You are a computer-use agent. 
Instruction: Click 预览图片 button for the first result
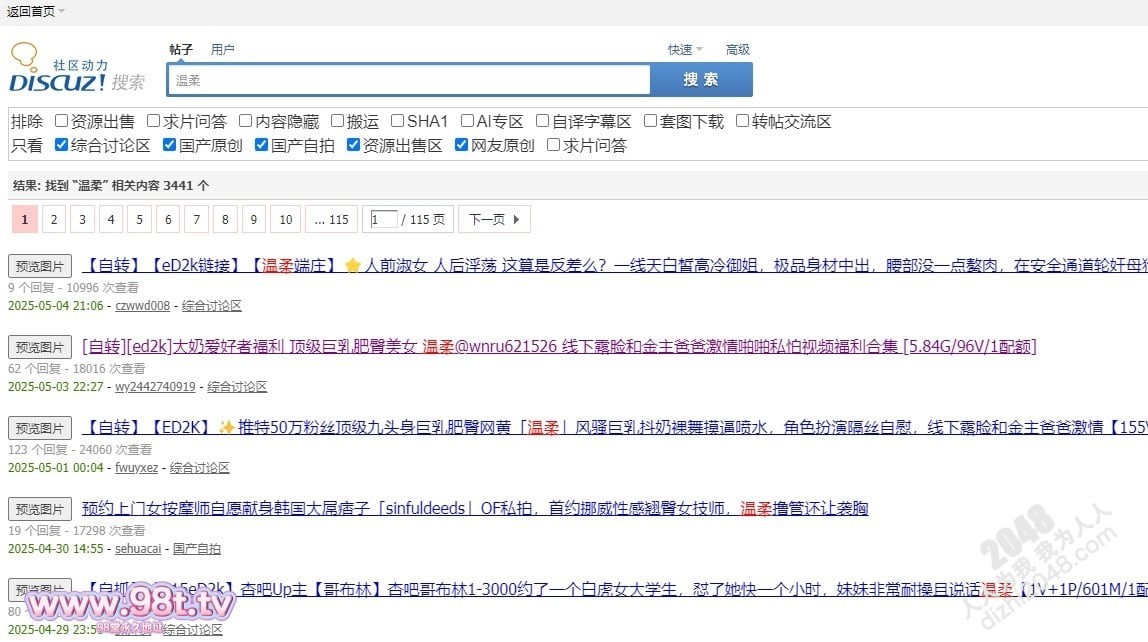point(40,266)
